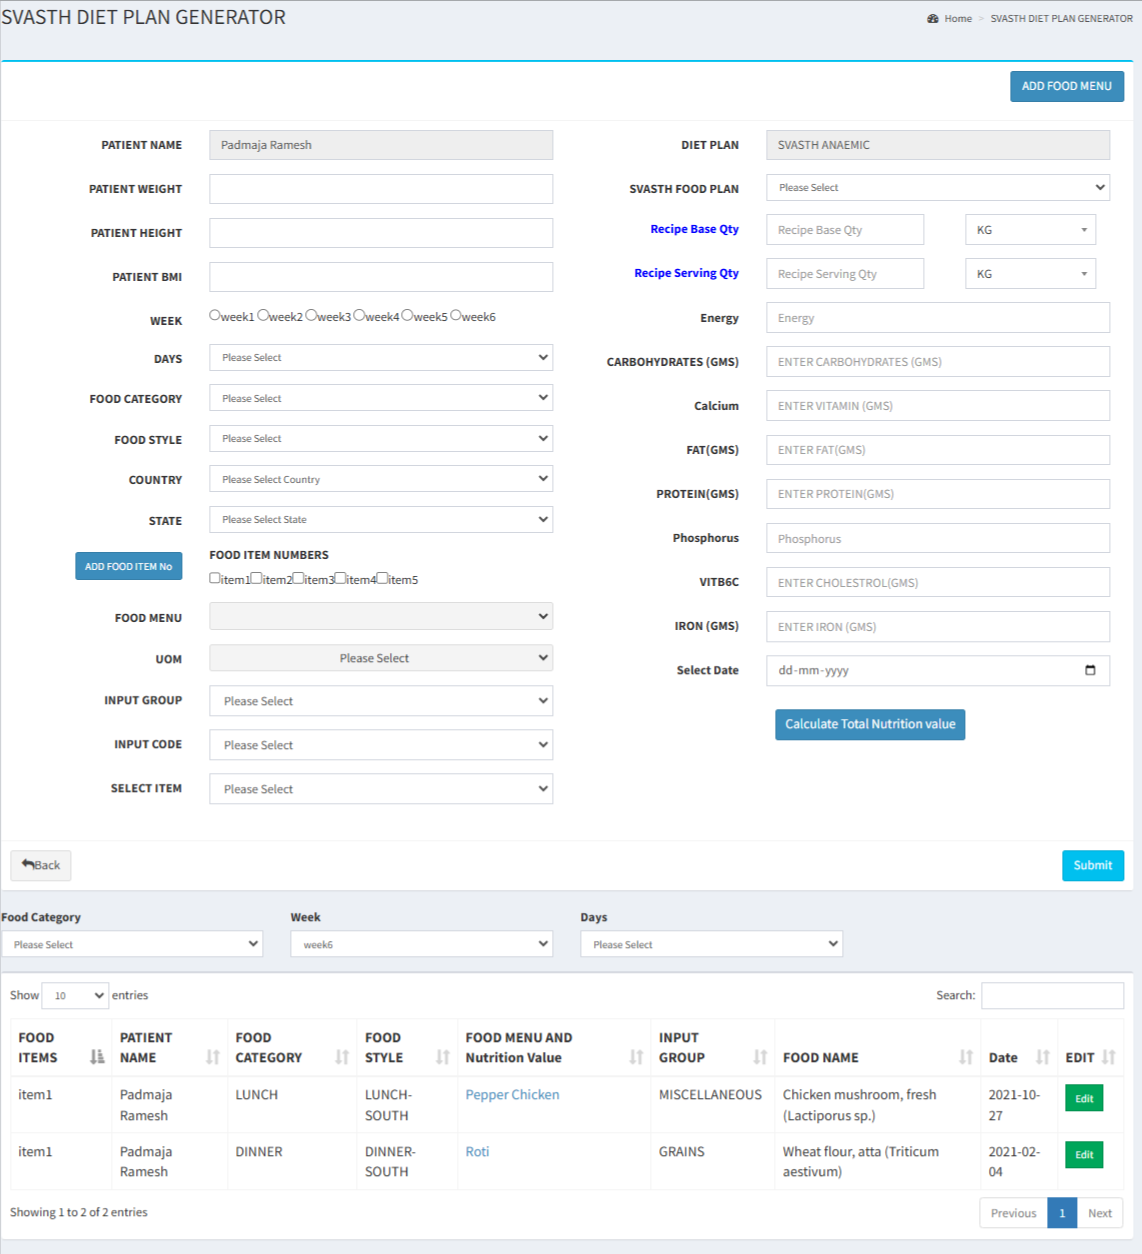Open the SELECT ITEM dropdown
This screenshot has width=1142, height=1254.
click(x=381, y=789)
